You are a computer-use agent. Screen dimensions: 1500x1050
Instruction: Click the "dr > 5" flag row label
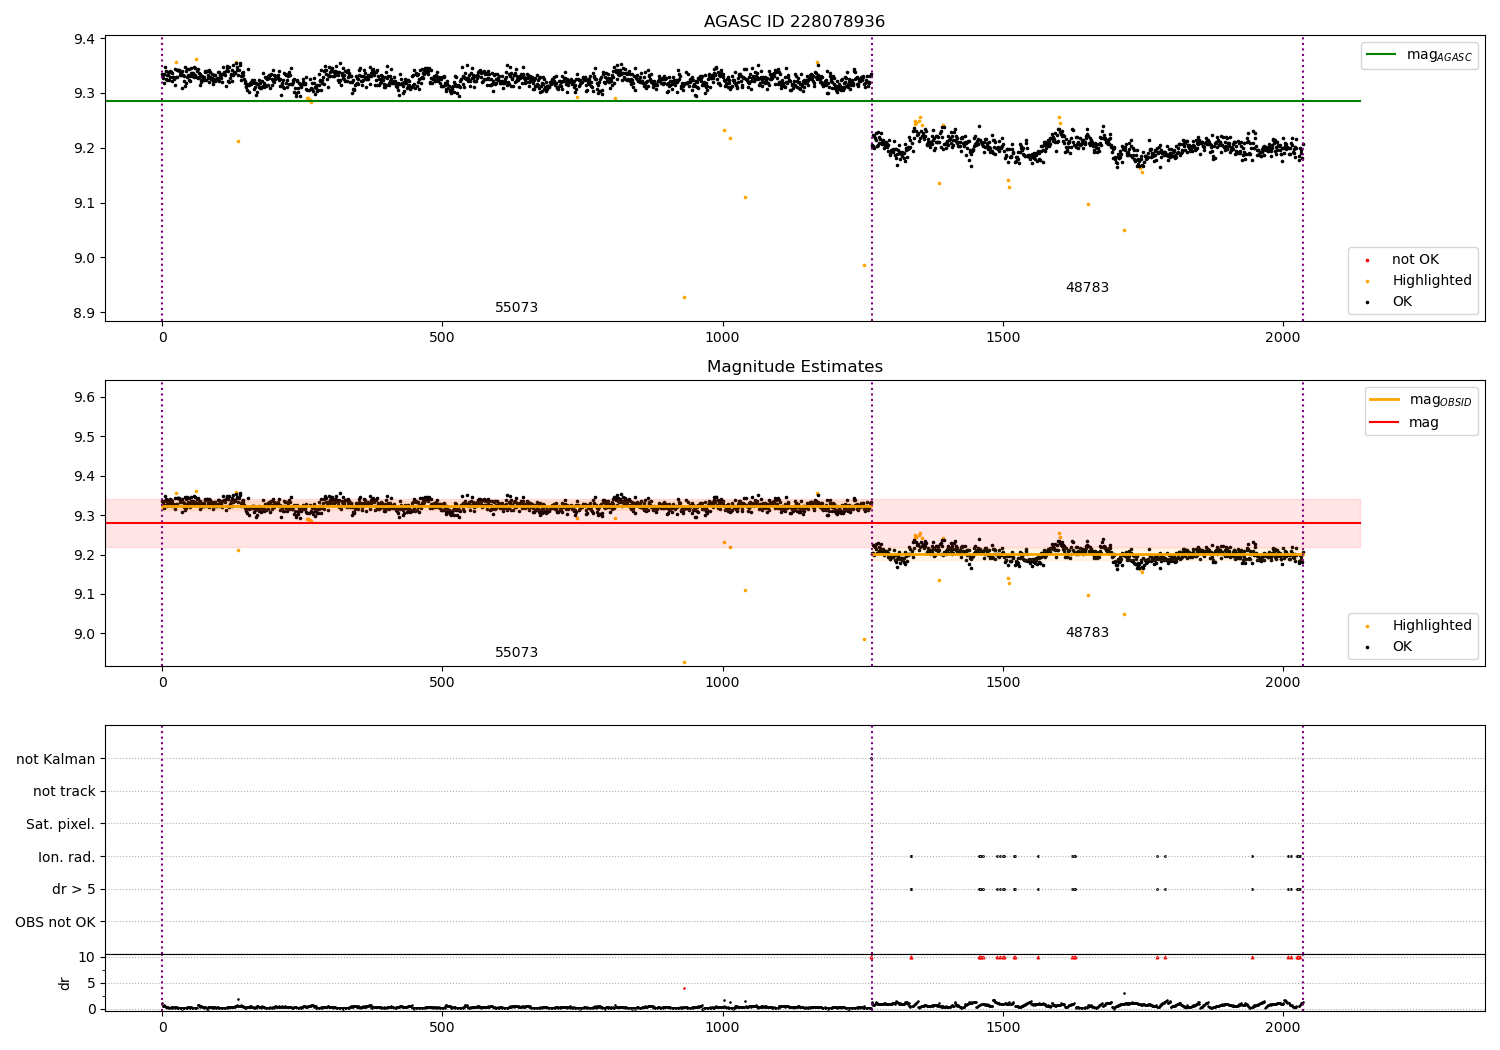(74, 890)
